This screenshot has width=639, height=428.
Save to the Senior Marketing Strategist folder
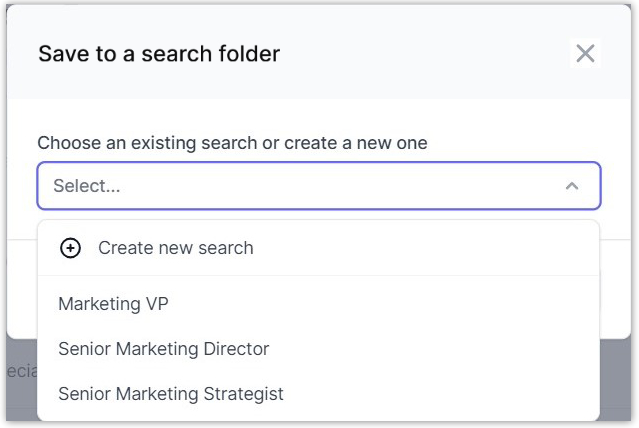170,394
